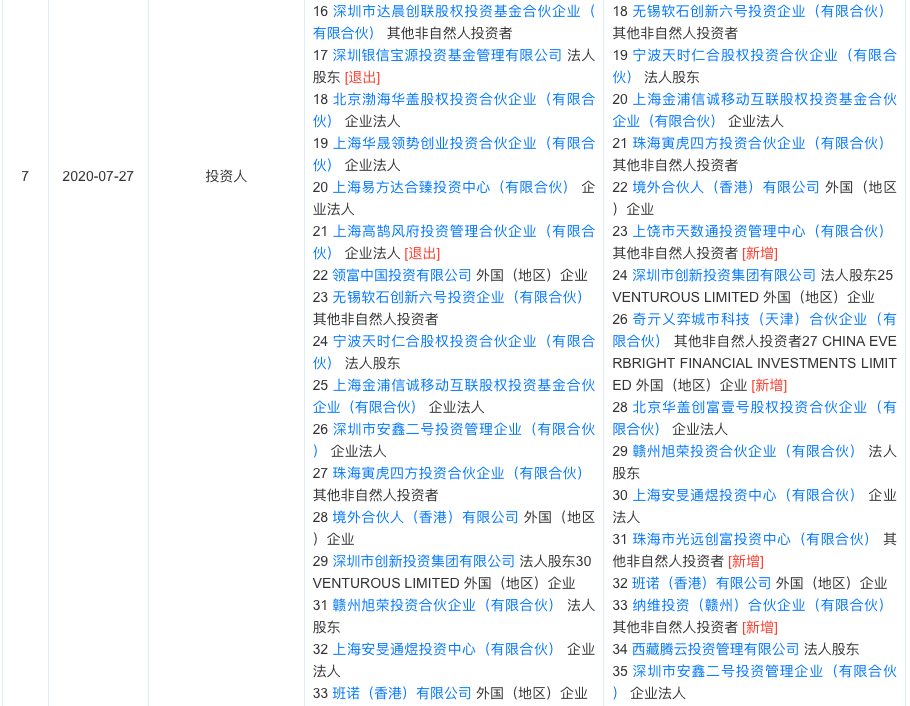Click the [退出] tag after 上海高鹄风府 entry

[x=422, y=254]
